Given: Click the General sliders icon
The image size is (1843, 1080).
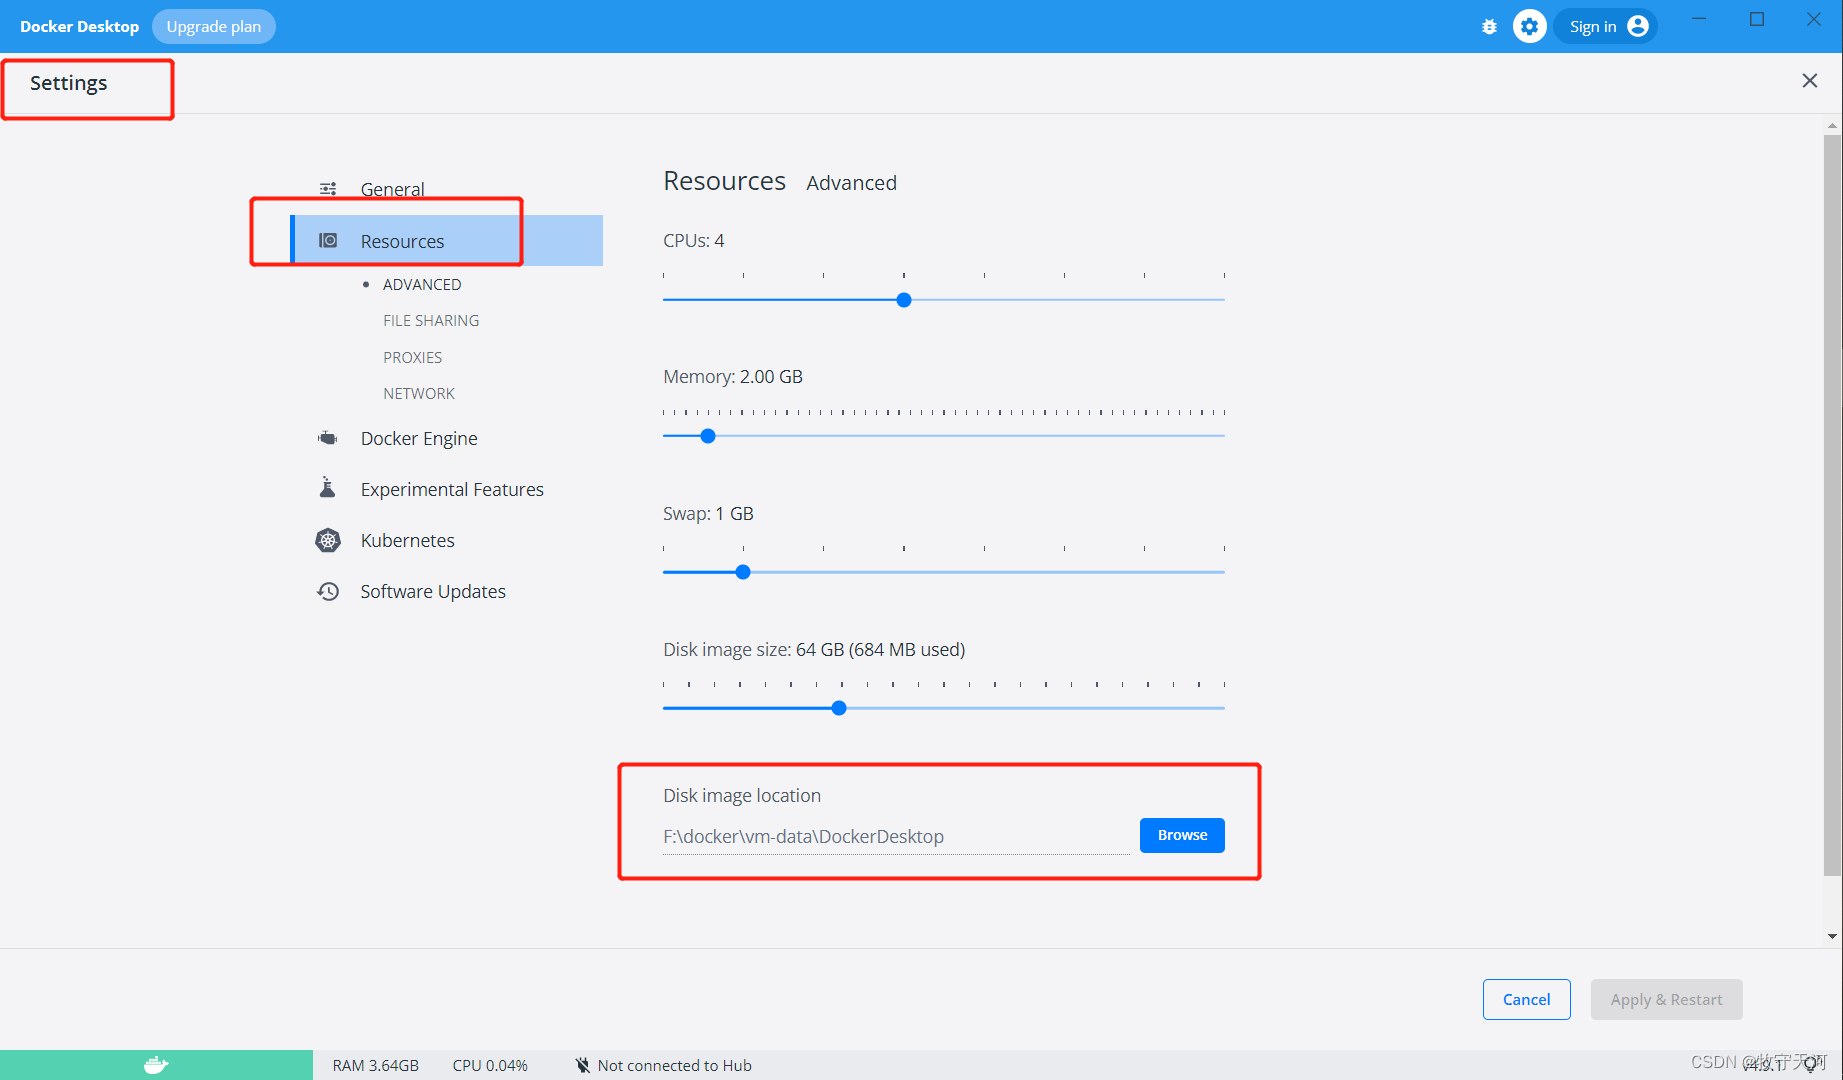Looking at the screenshot, I should [x=328, y=189].
